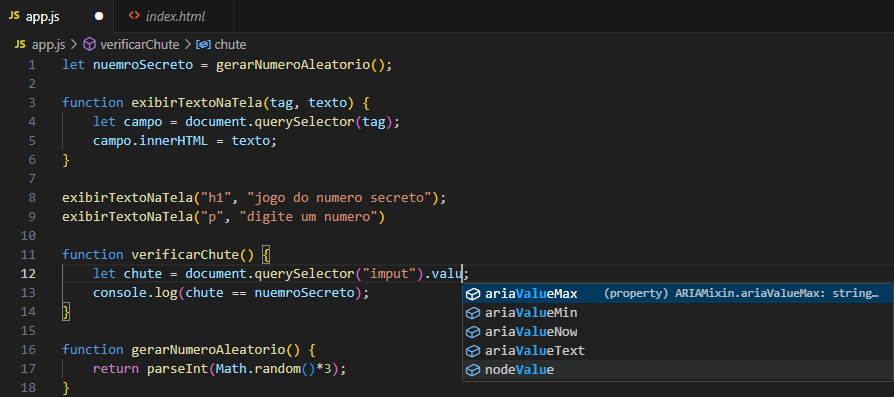Click the property icon beside ariaValueMin
The image size is (894, 397).
tap(473, 313)
